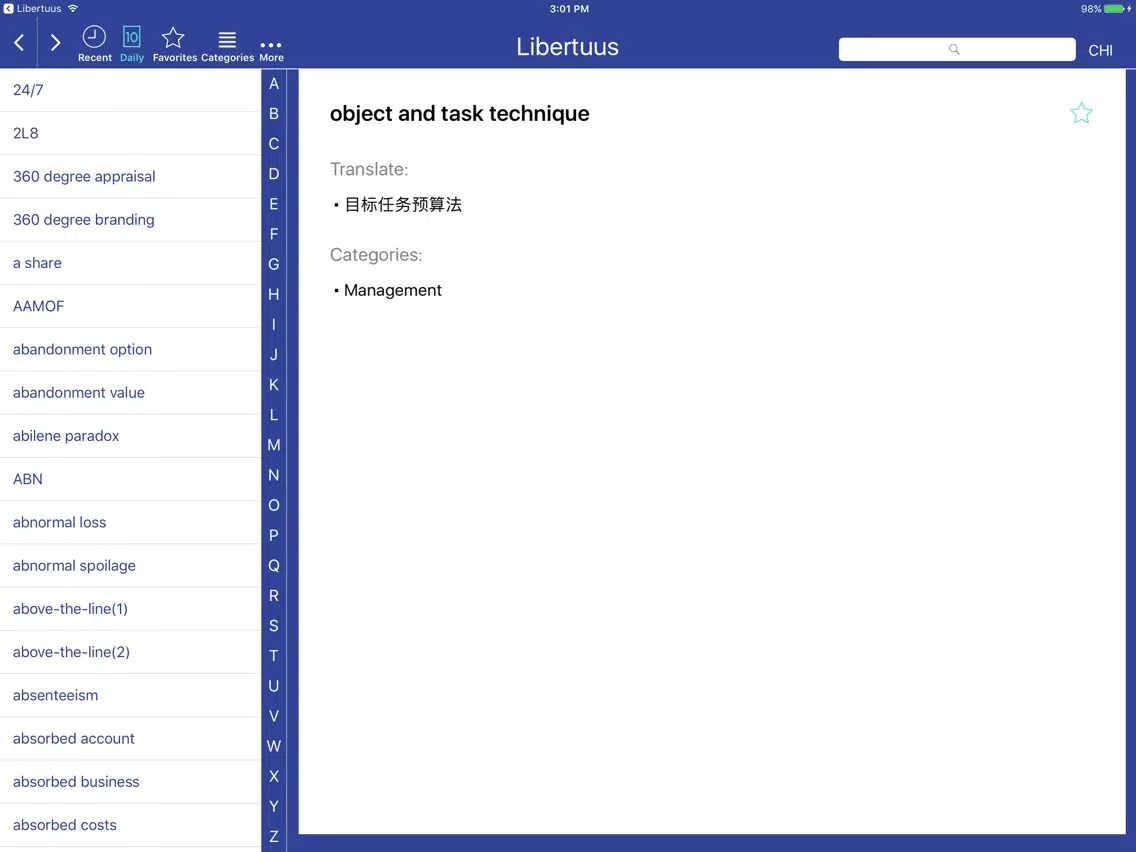Go back with the left arrow

(x=20, y=43)
